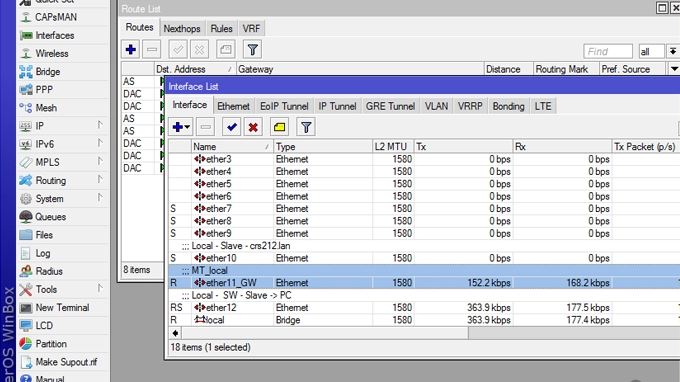Open the Bonding tab
This screenshot has width=680, height=382.
[x=508, y=106]
